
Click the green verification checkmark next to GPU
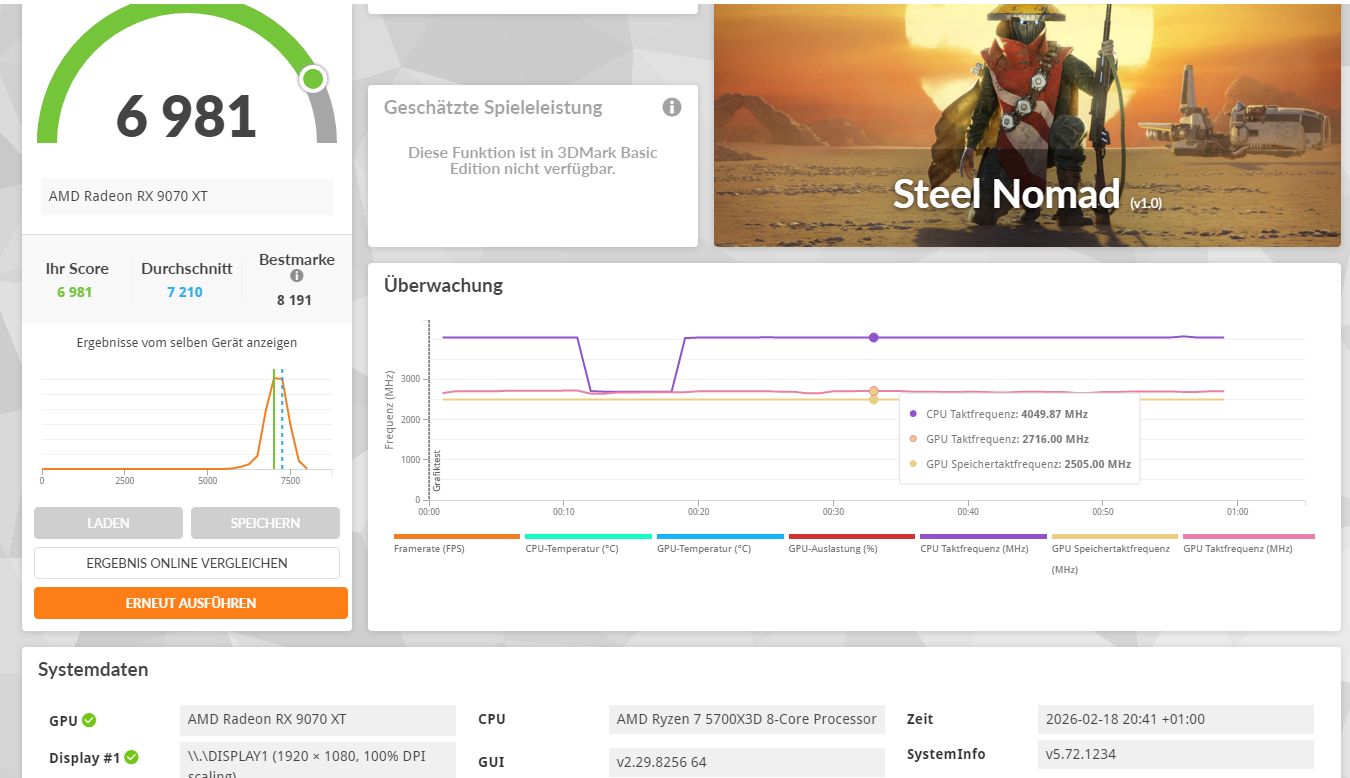[x=89, y=720]
